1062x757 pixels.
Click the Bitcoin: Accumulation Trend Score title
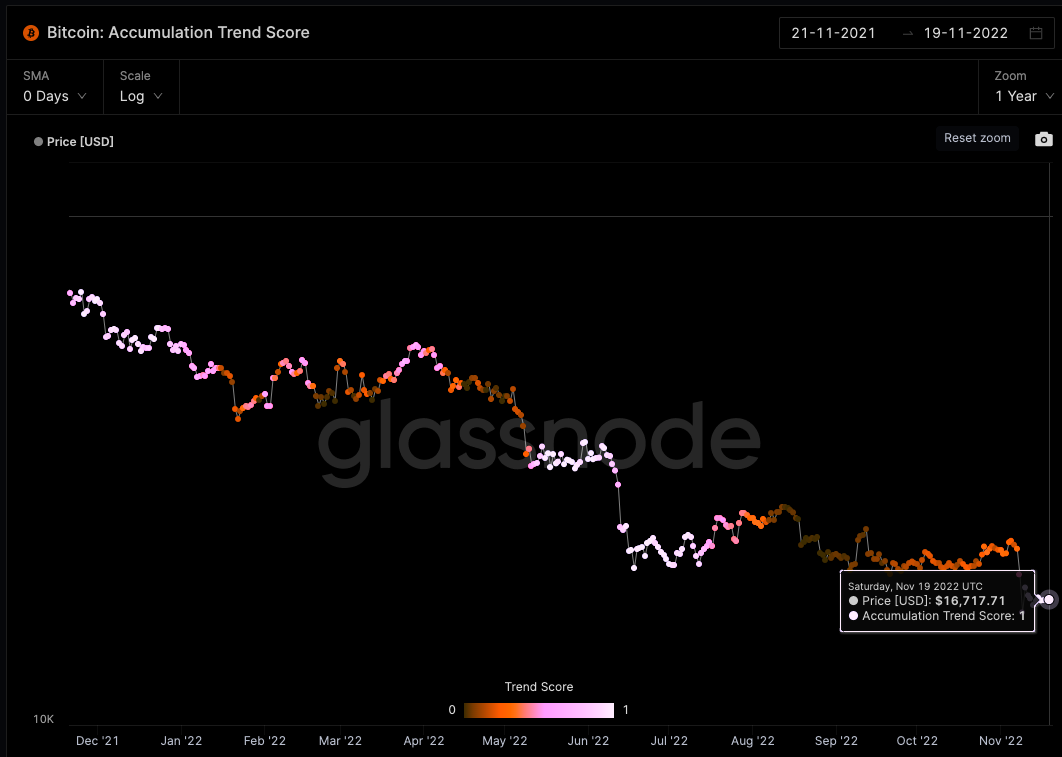(x=178, y=33)
